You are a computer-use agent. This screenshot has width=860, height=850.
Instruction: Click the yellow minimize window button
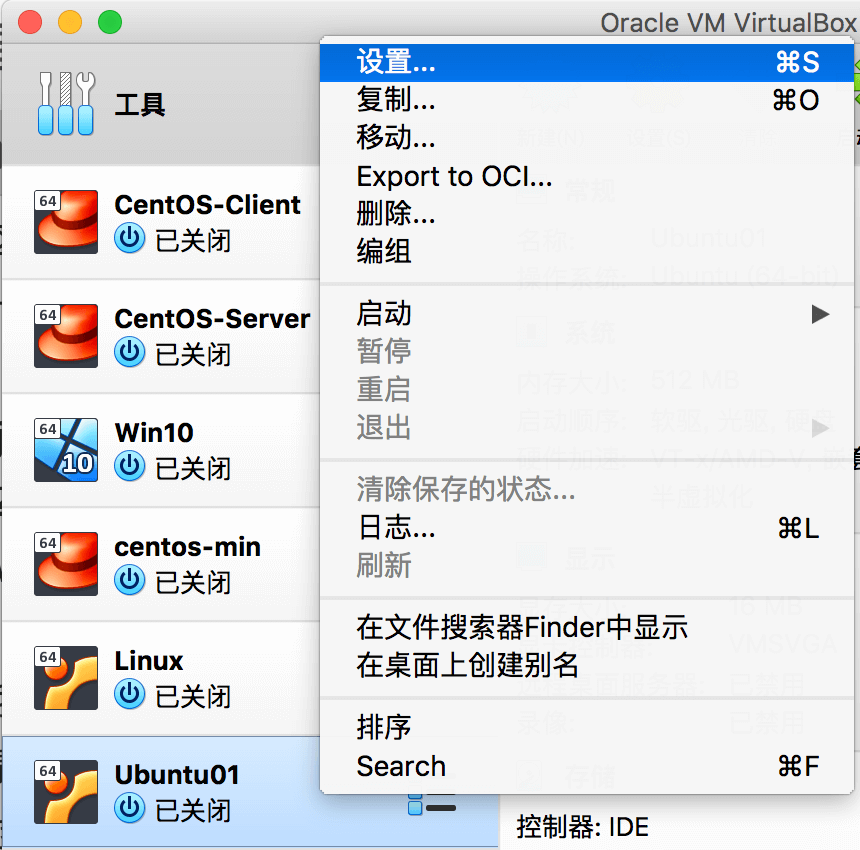click(x=70, y=22)
